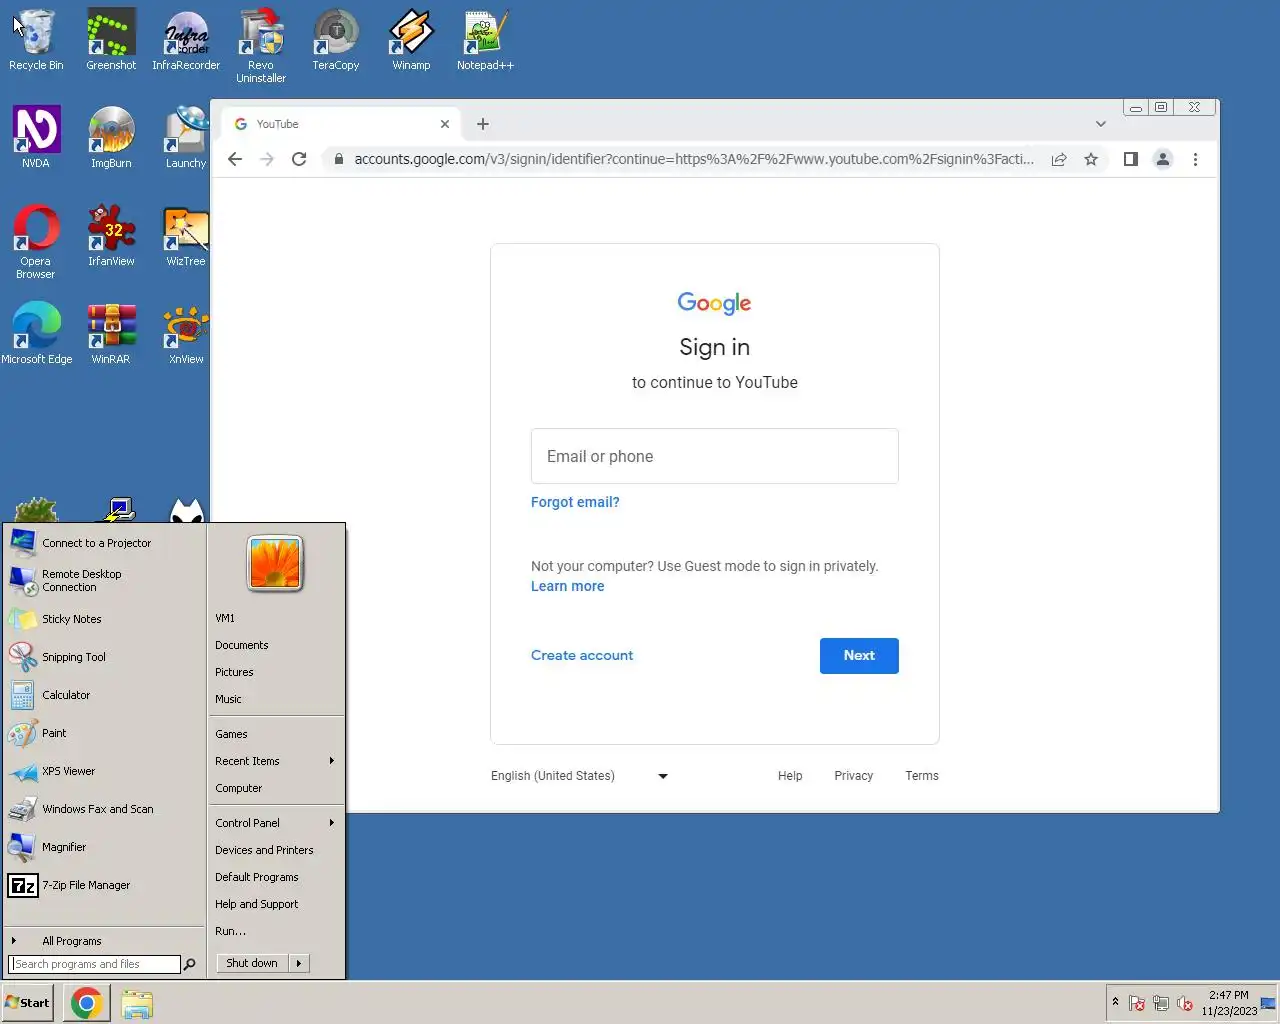Image resolution: width=1280 pixels, height=1024 pixels.
Task: Click the Forgot email? link
Action: pos(575,502)
